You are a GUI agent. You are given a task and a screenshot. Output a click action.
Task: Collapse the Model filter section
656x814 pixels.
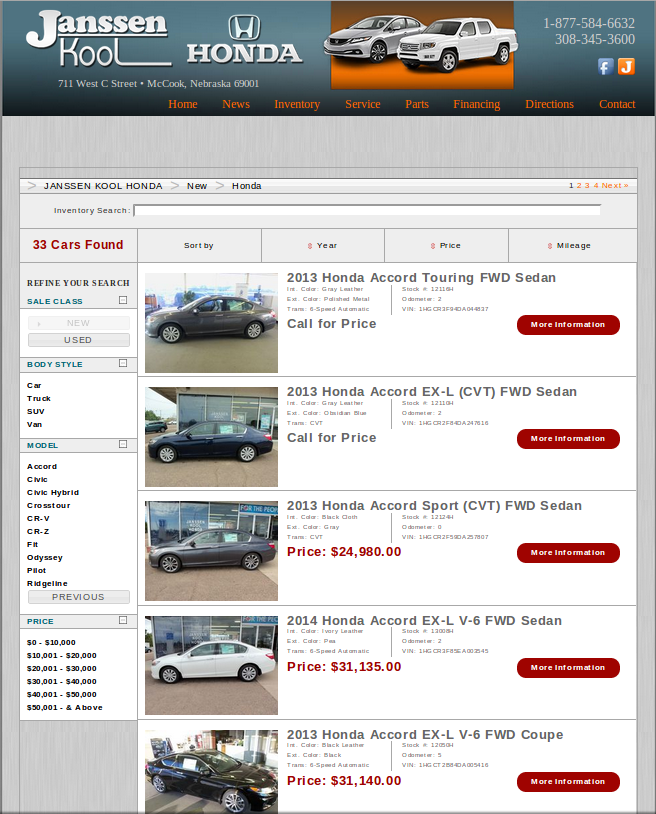(x=123, y=444)
